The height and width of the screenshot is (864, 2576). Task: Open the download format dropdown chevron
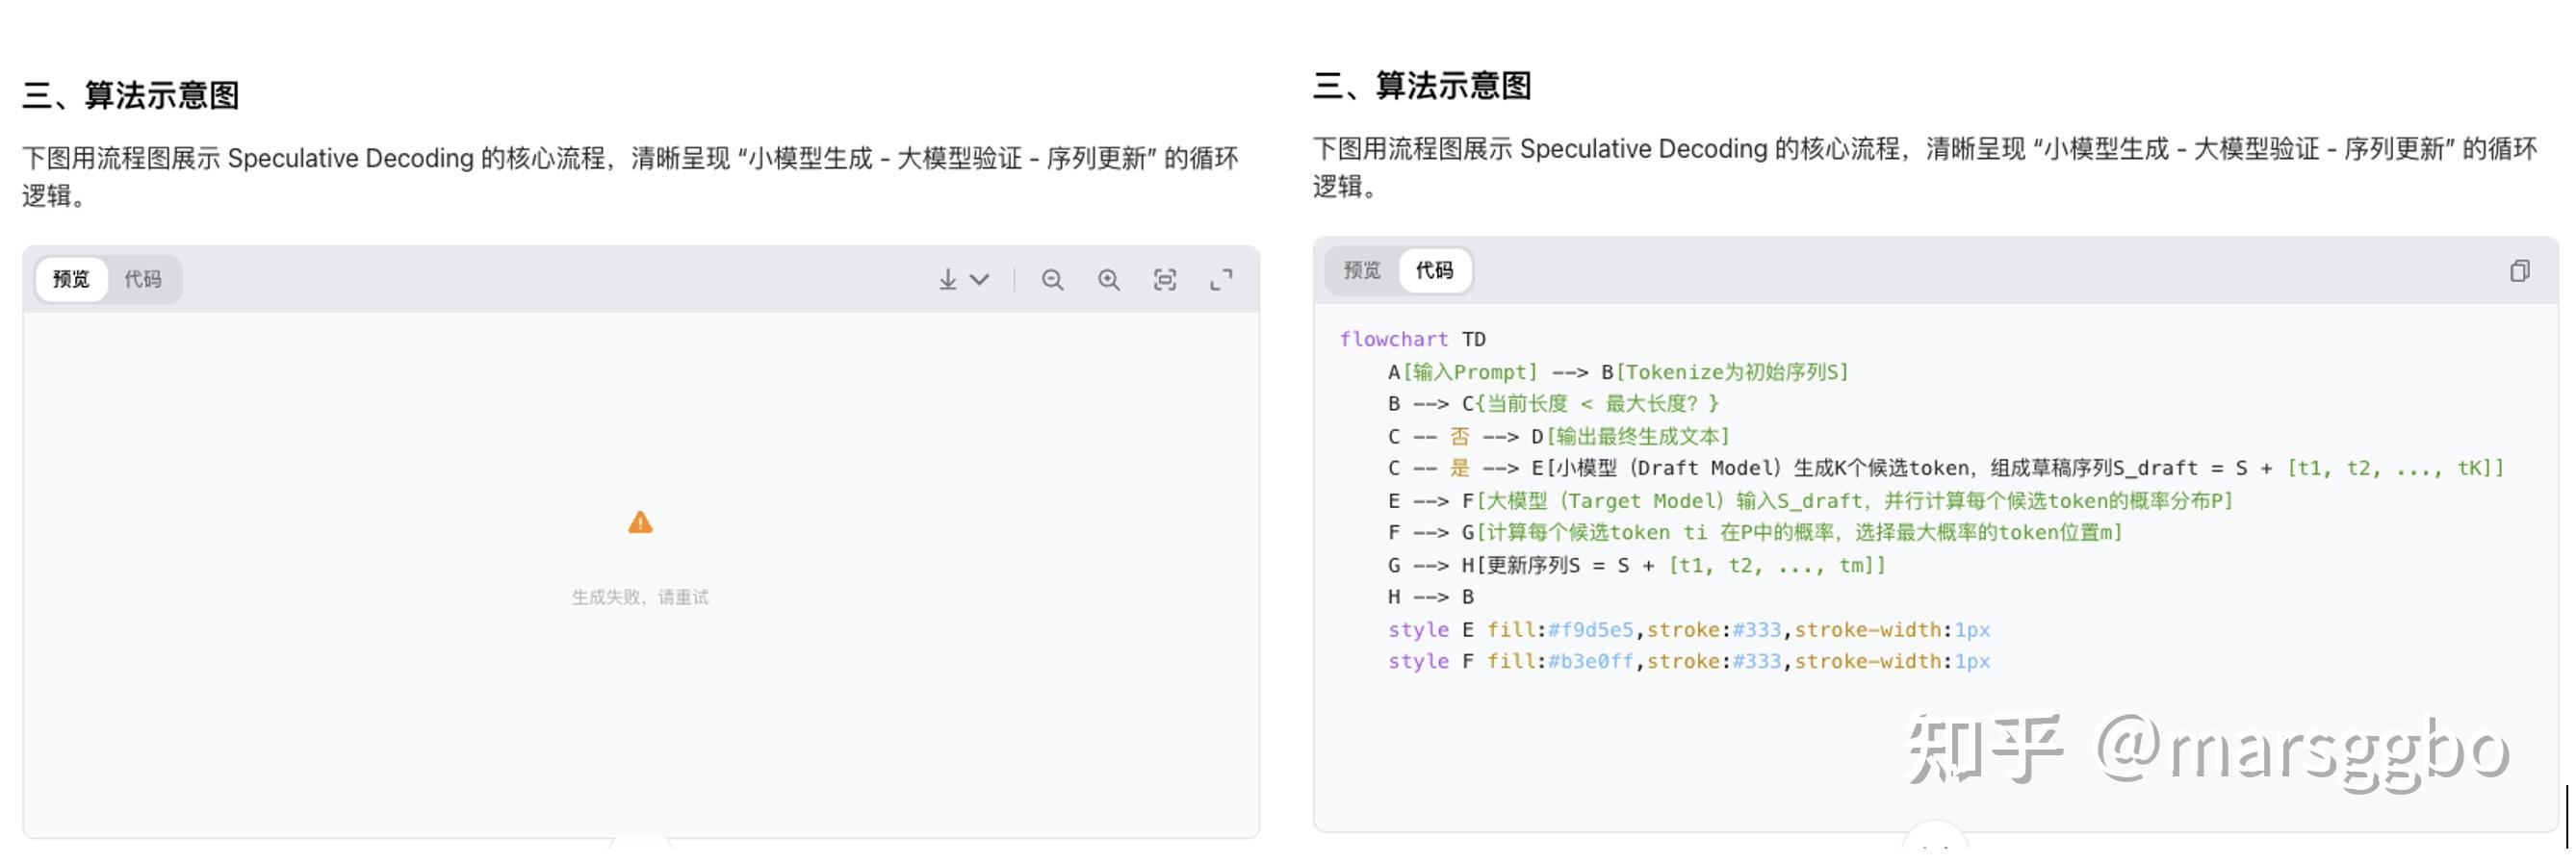980,280
